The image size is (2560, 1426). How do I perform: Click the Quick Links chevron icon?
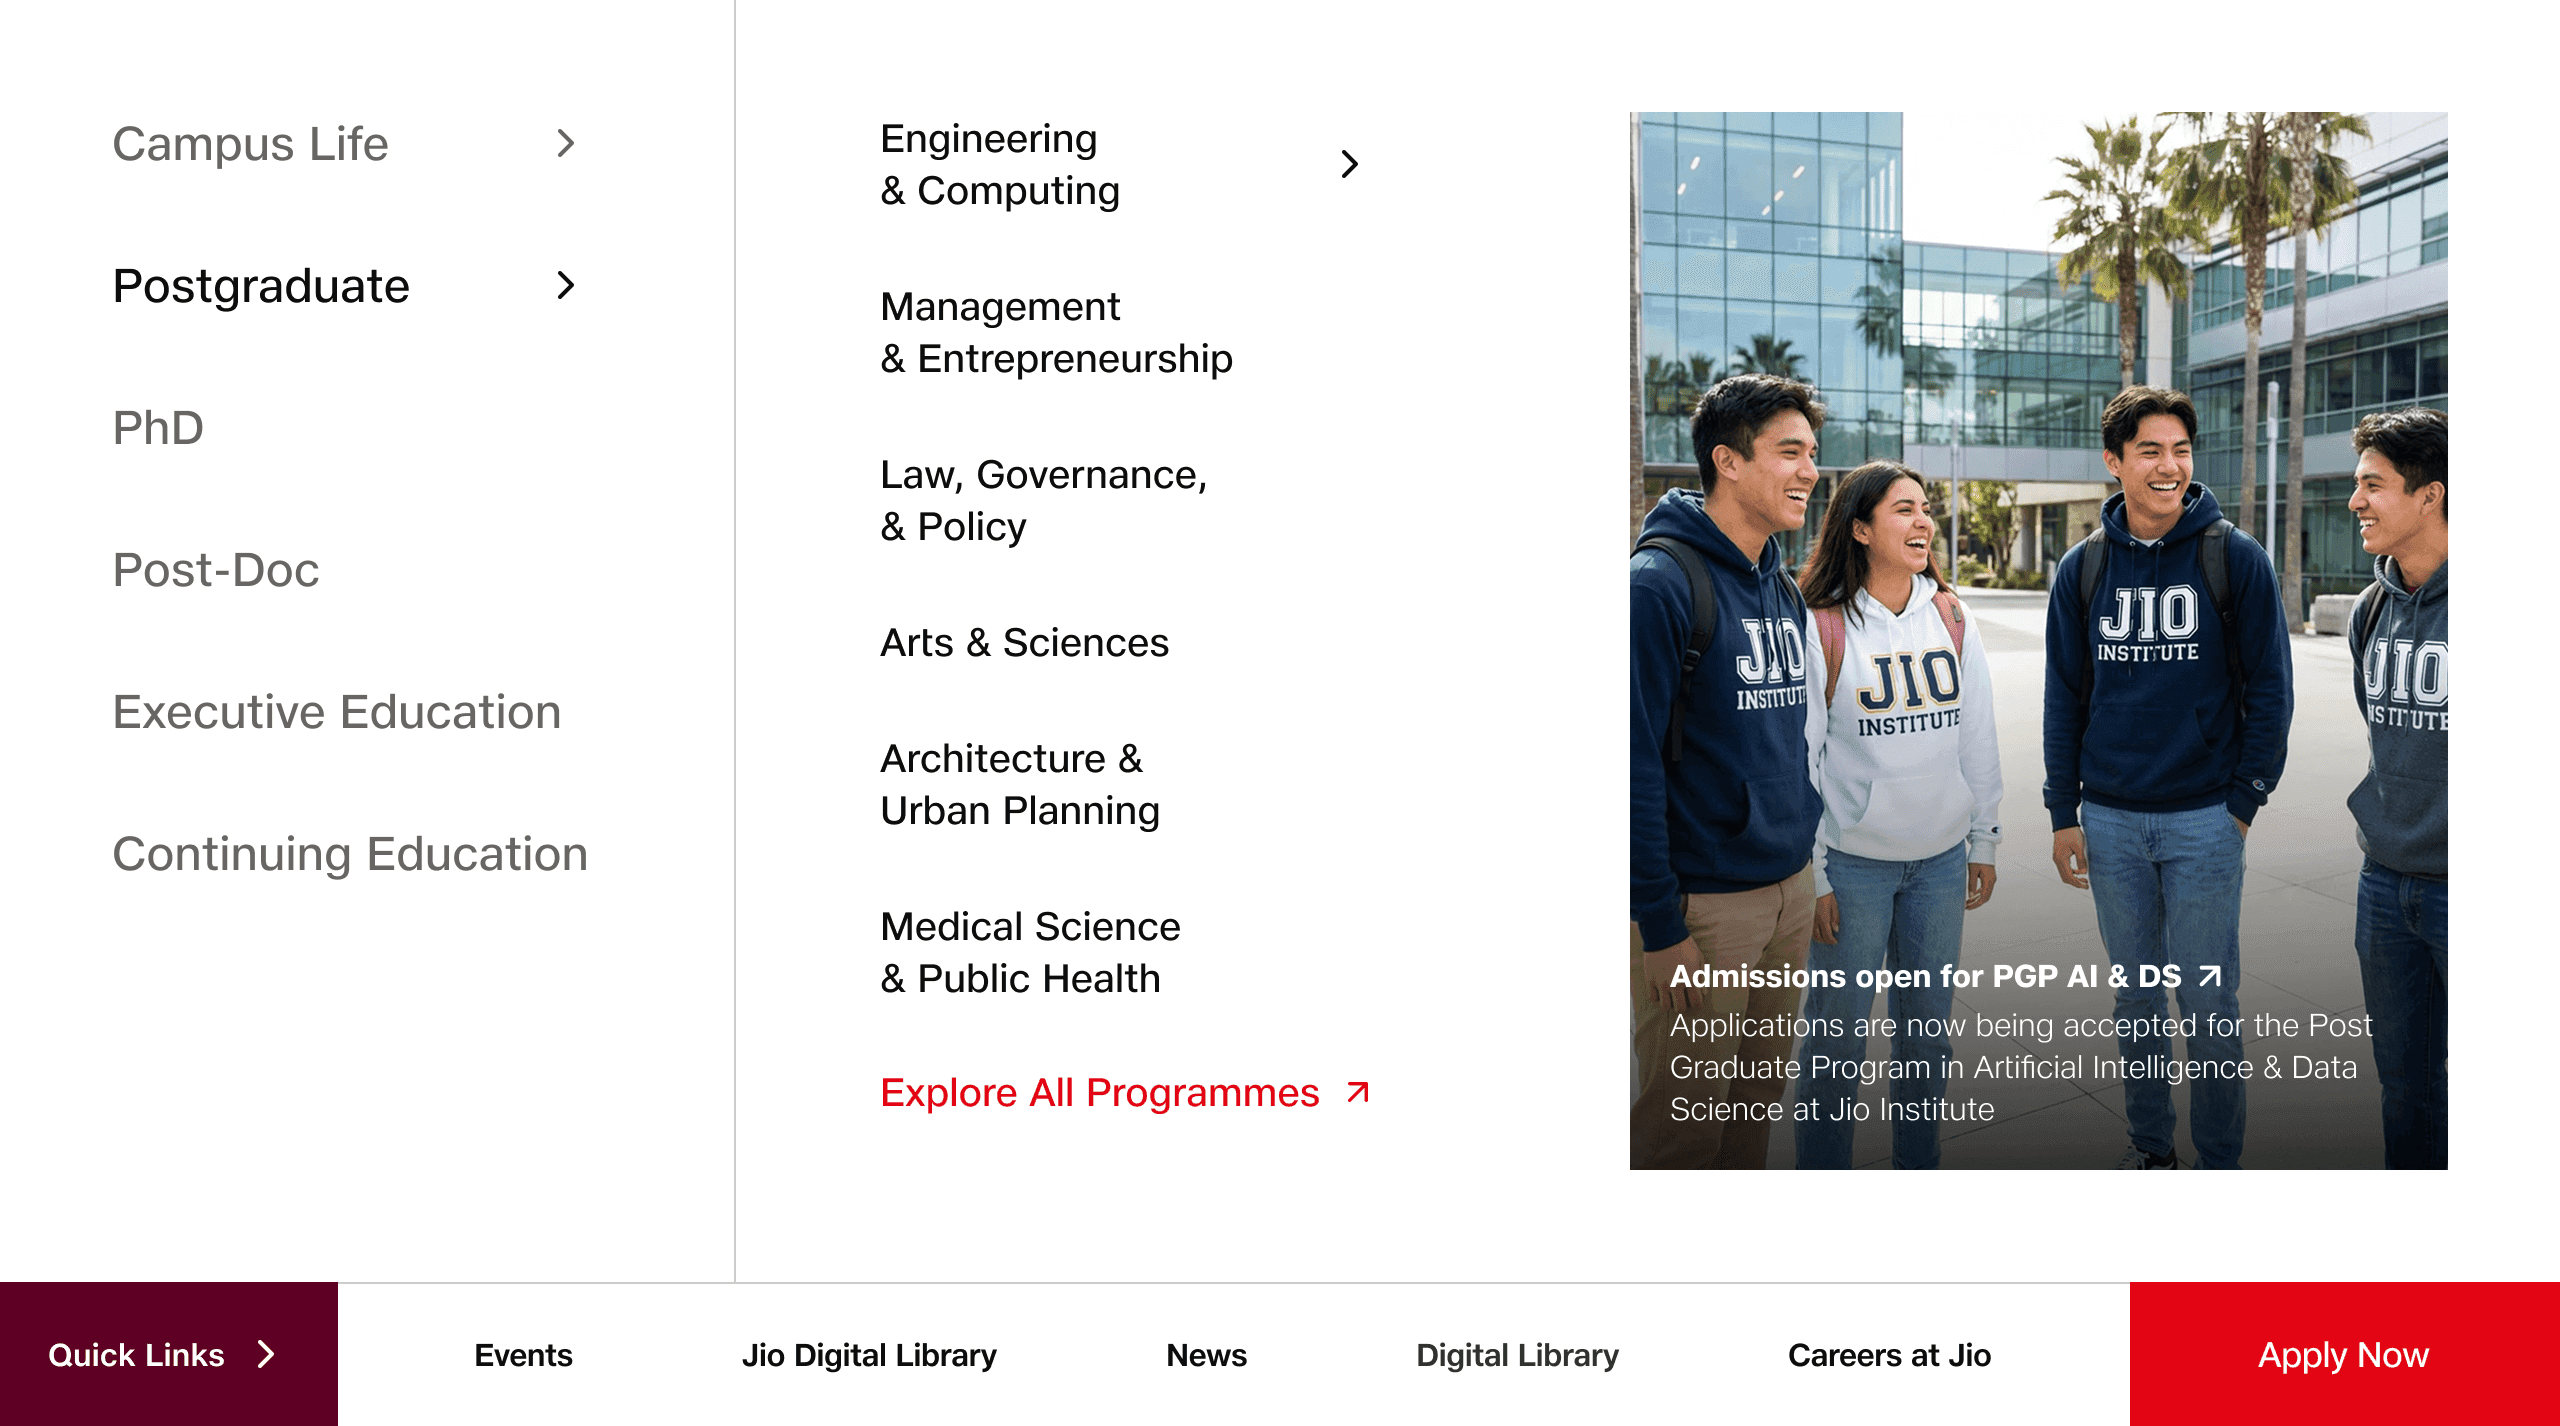pyautogui.click(x=266, y=1354)
